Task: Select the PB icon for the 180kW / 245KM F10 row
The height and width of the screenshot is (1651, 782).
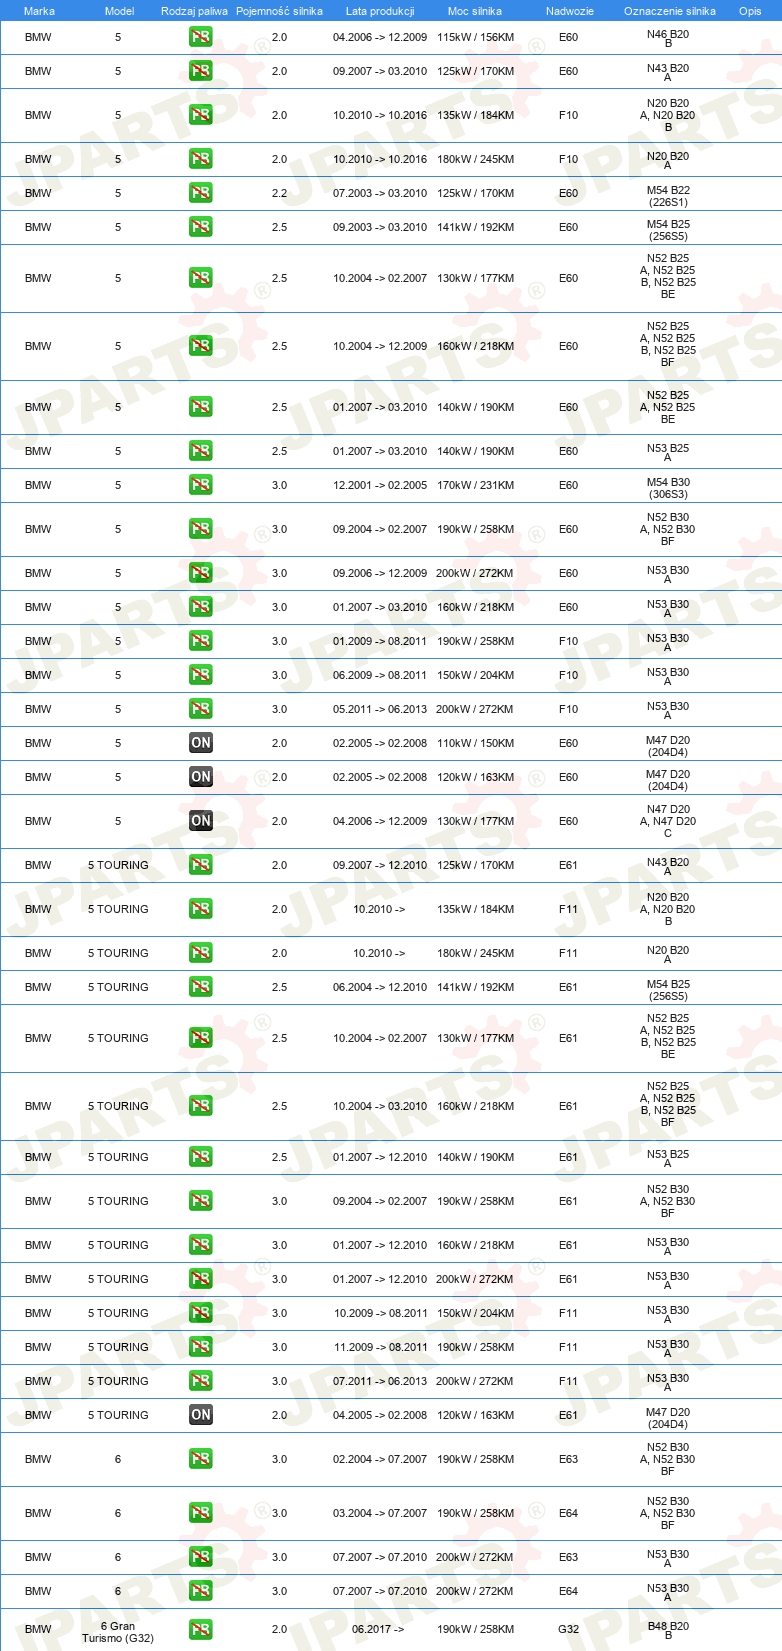Action: click(x=201, y=159)
